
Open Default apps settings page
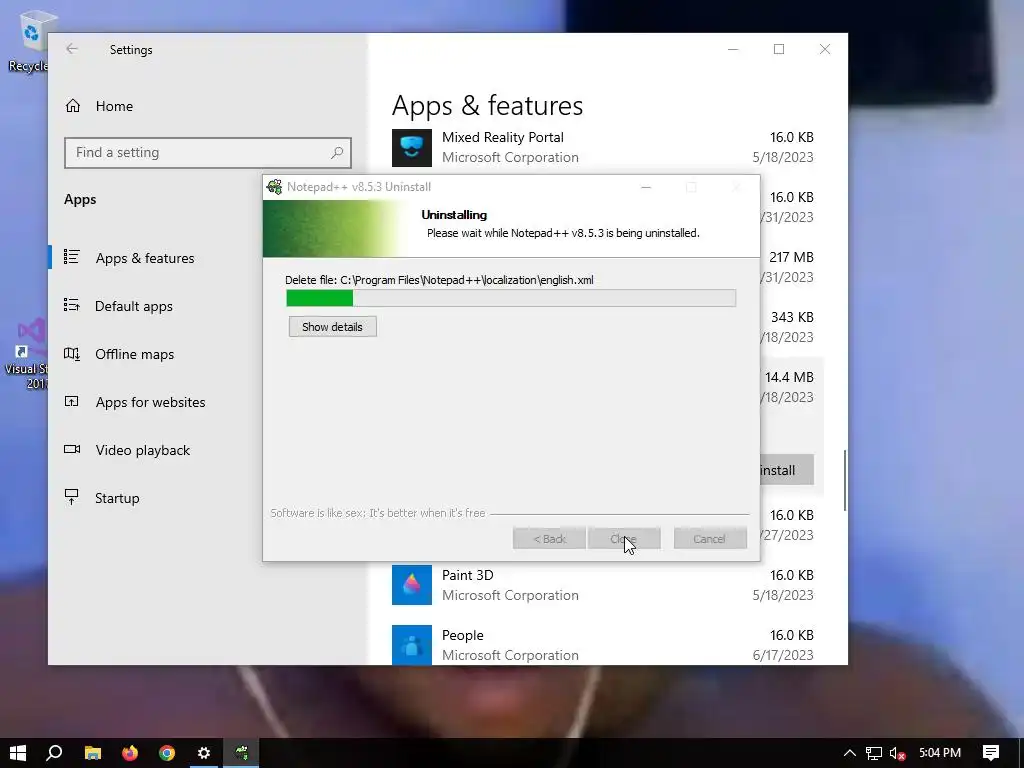coord(134,306)
